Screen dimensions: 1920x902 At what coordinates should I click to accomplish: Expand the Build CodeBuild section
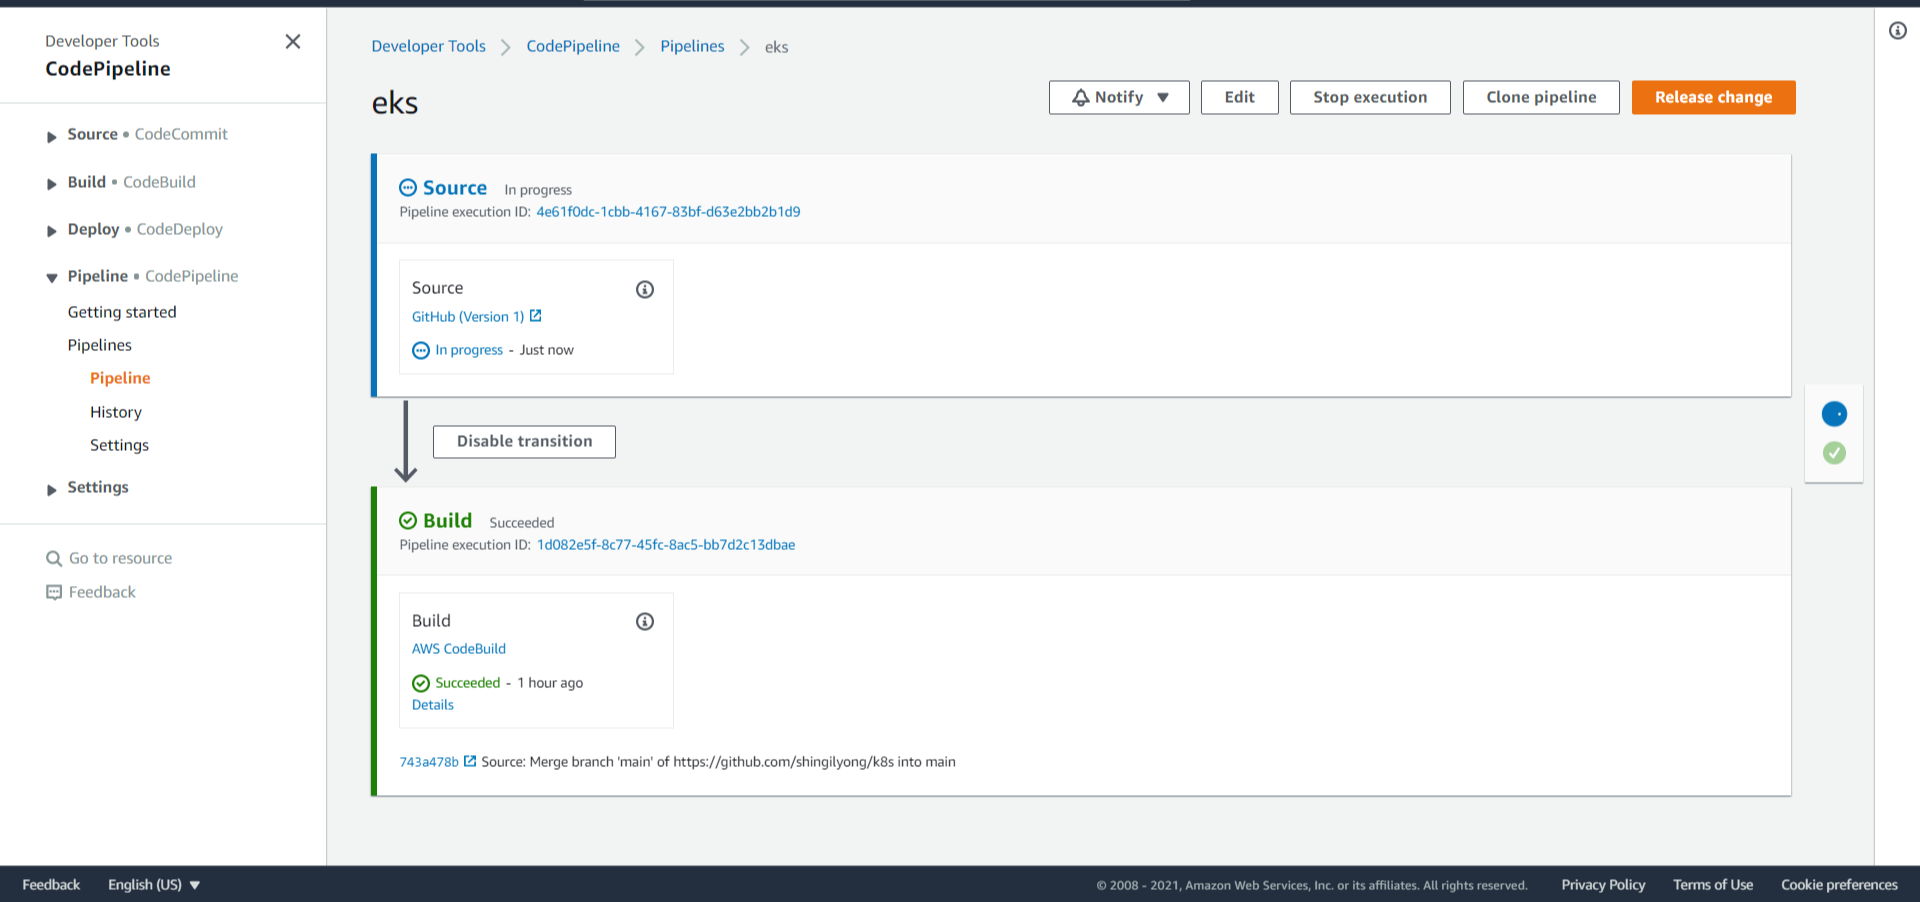[x=52, y=184]
